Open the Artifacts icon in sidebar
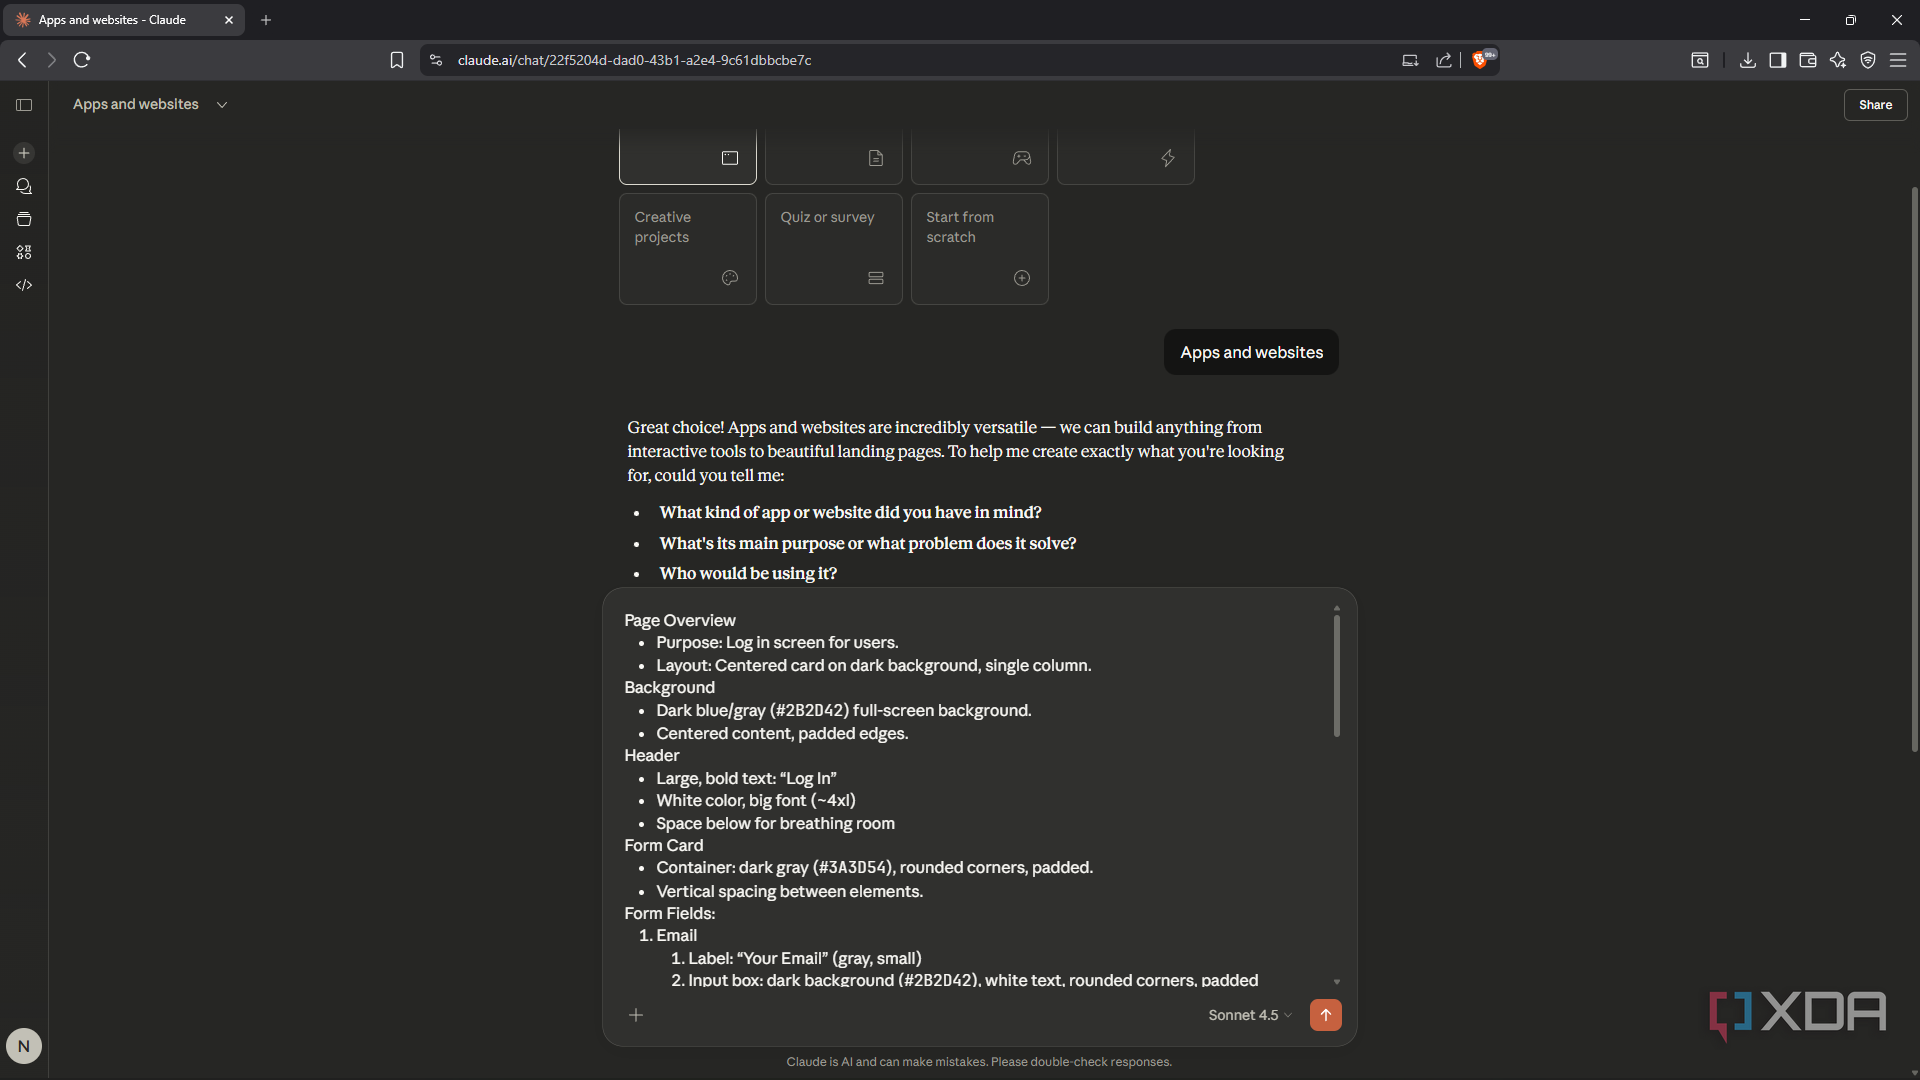The height and width of the screenshot is (1080, 1920). [24, 252]
